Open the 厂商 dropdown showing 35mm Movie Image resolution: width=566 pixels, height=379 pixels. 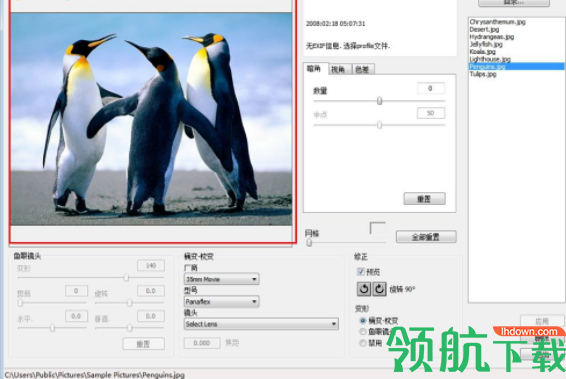221,279
